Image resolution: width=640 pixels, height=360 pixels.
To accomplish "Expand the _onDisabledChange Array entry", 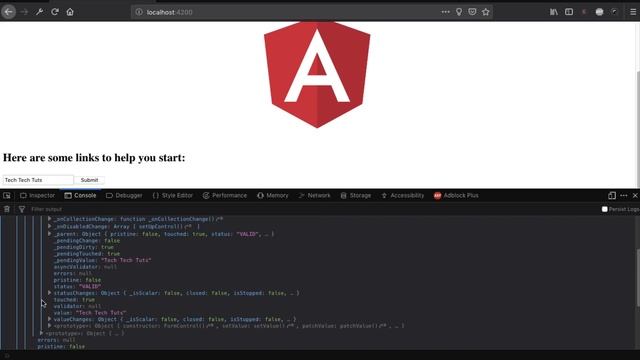I will [49, 226].
